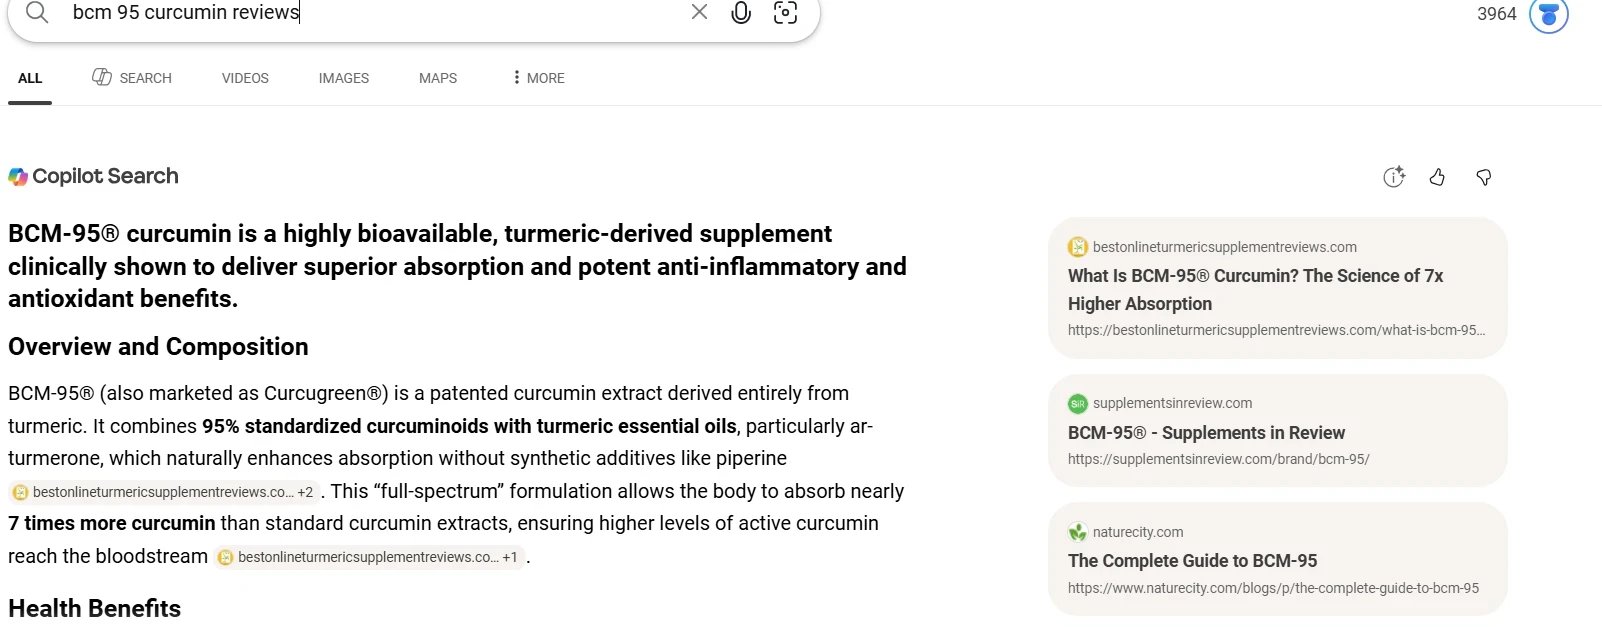
Task: Open the first bestonlineturmericsupplementreviews citation chip +2
Action: 163,492
